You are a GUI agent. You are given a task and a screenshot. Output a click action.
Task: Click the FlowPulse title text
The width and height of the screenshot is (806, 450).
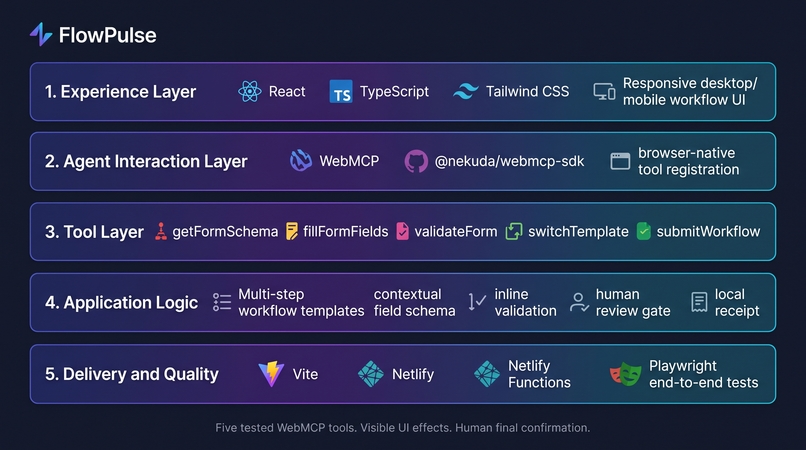(107, 35)
